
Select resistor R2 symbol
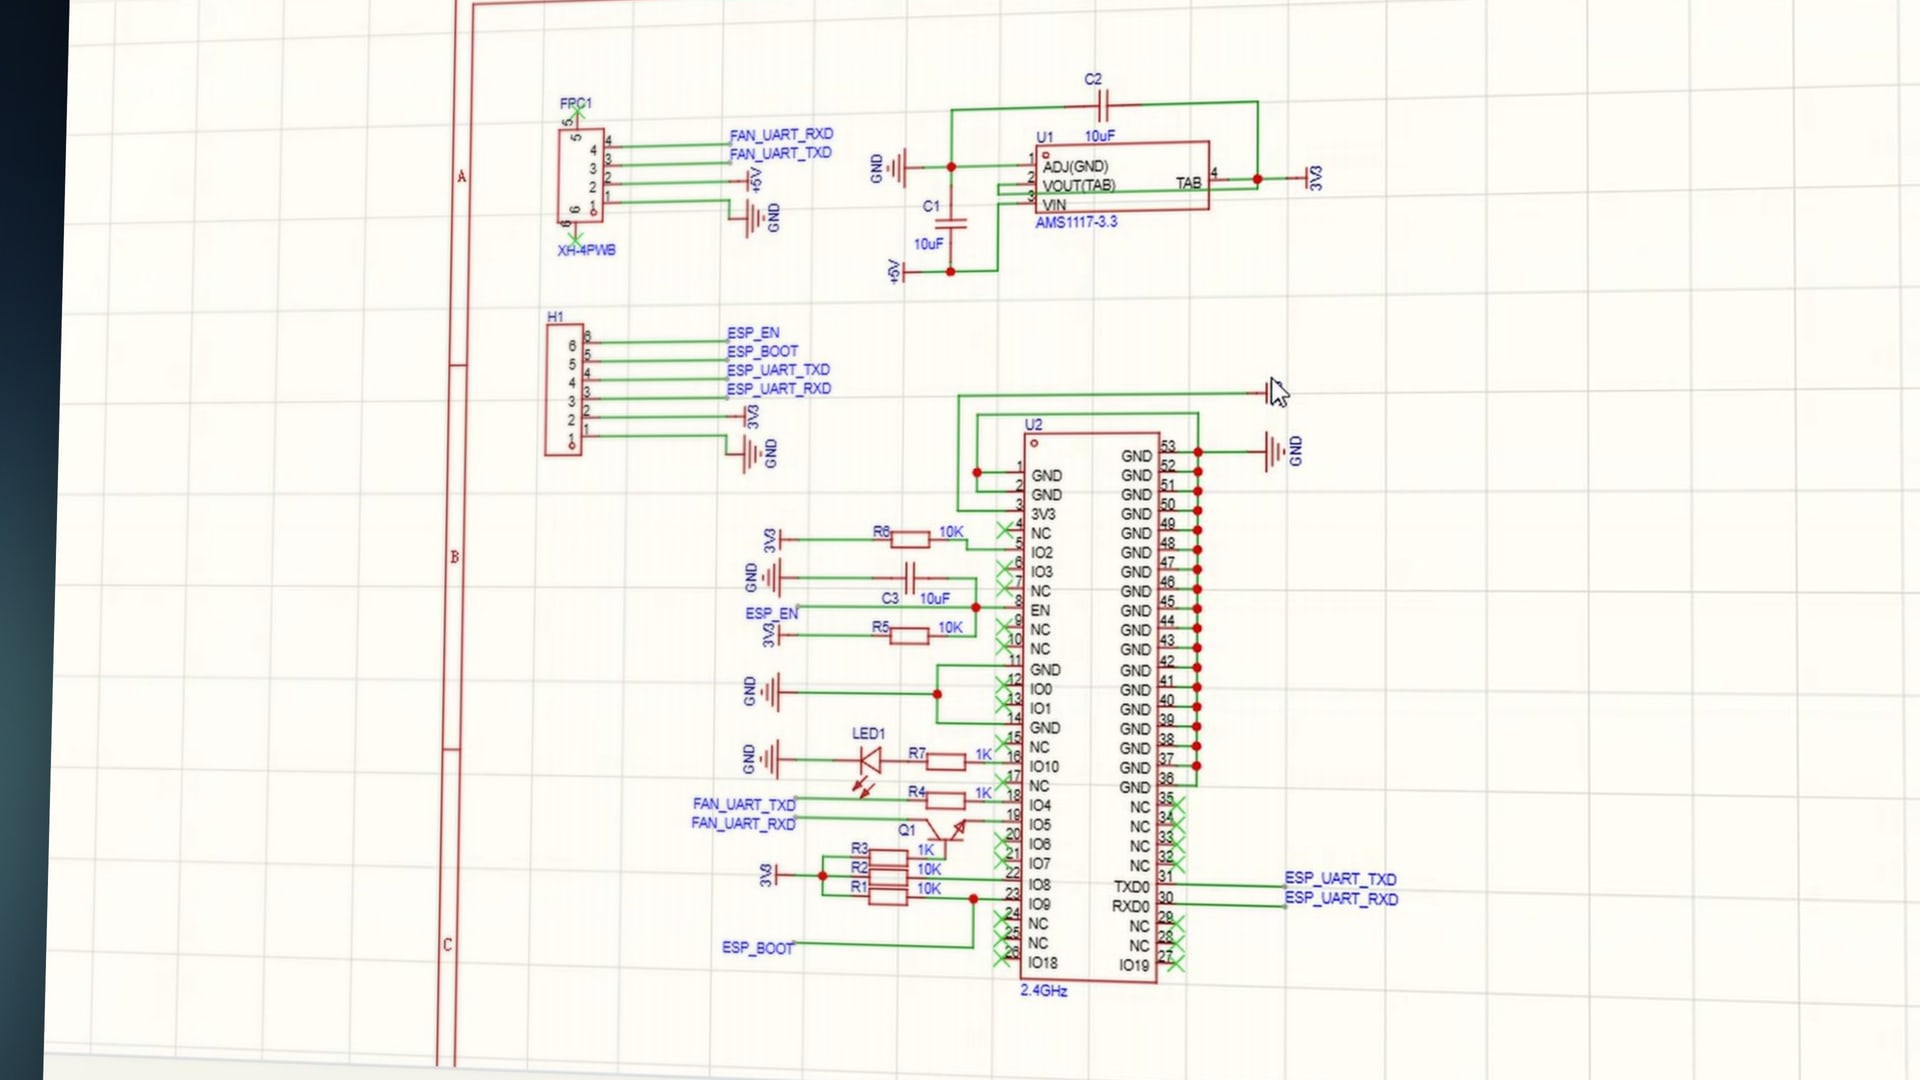click(888, 877)
